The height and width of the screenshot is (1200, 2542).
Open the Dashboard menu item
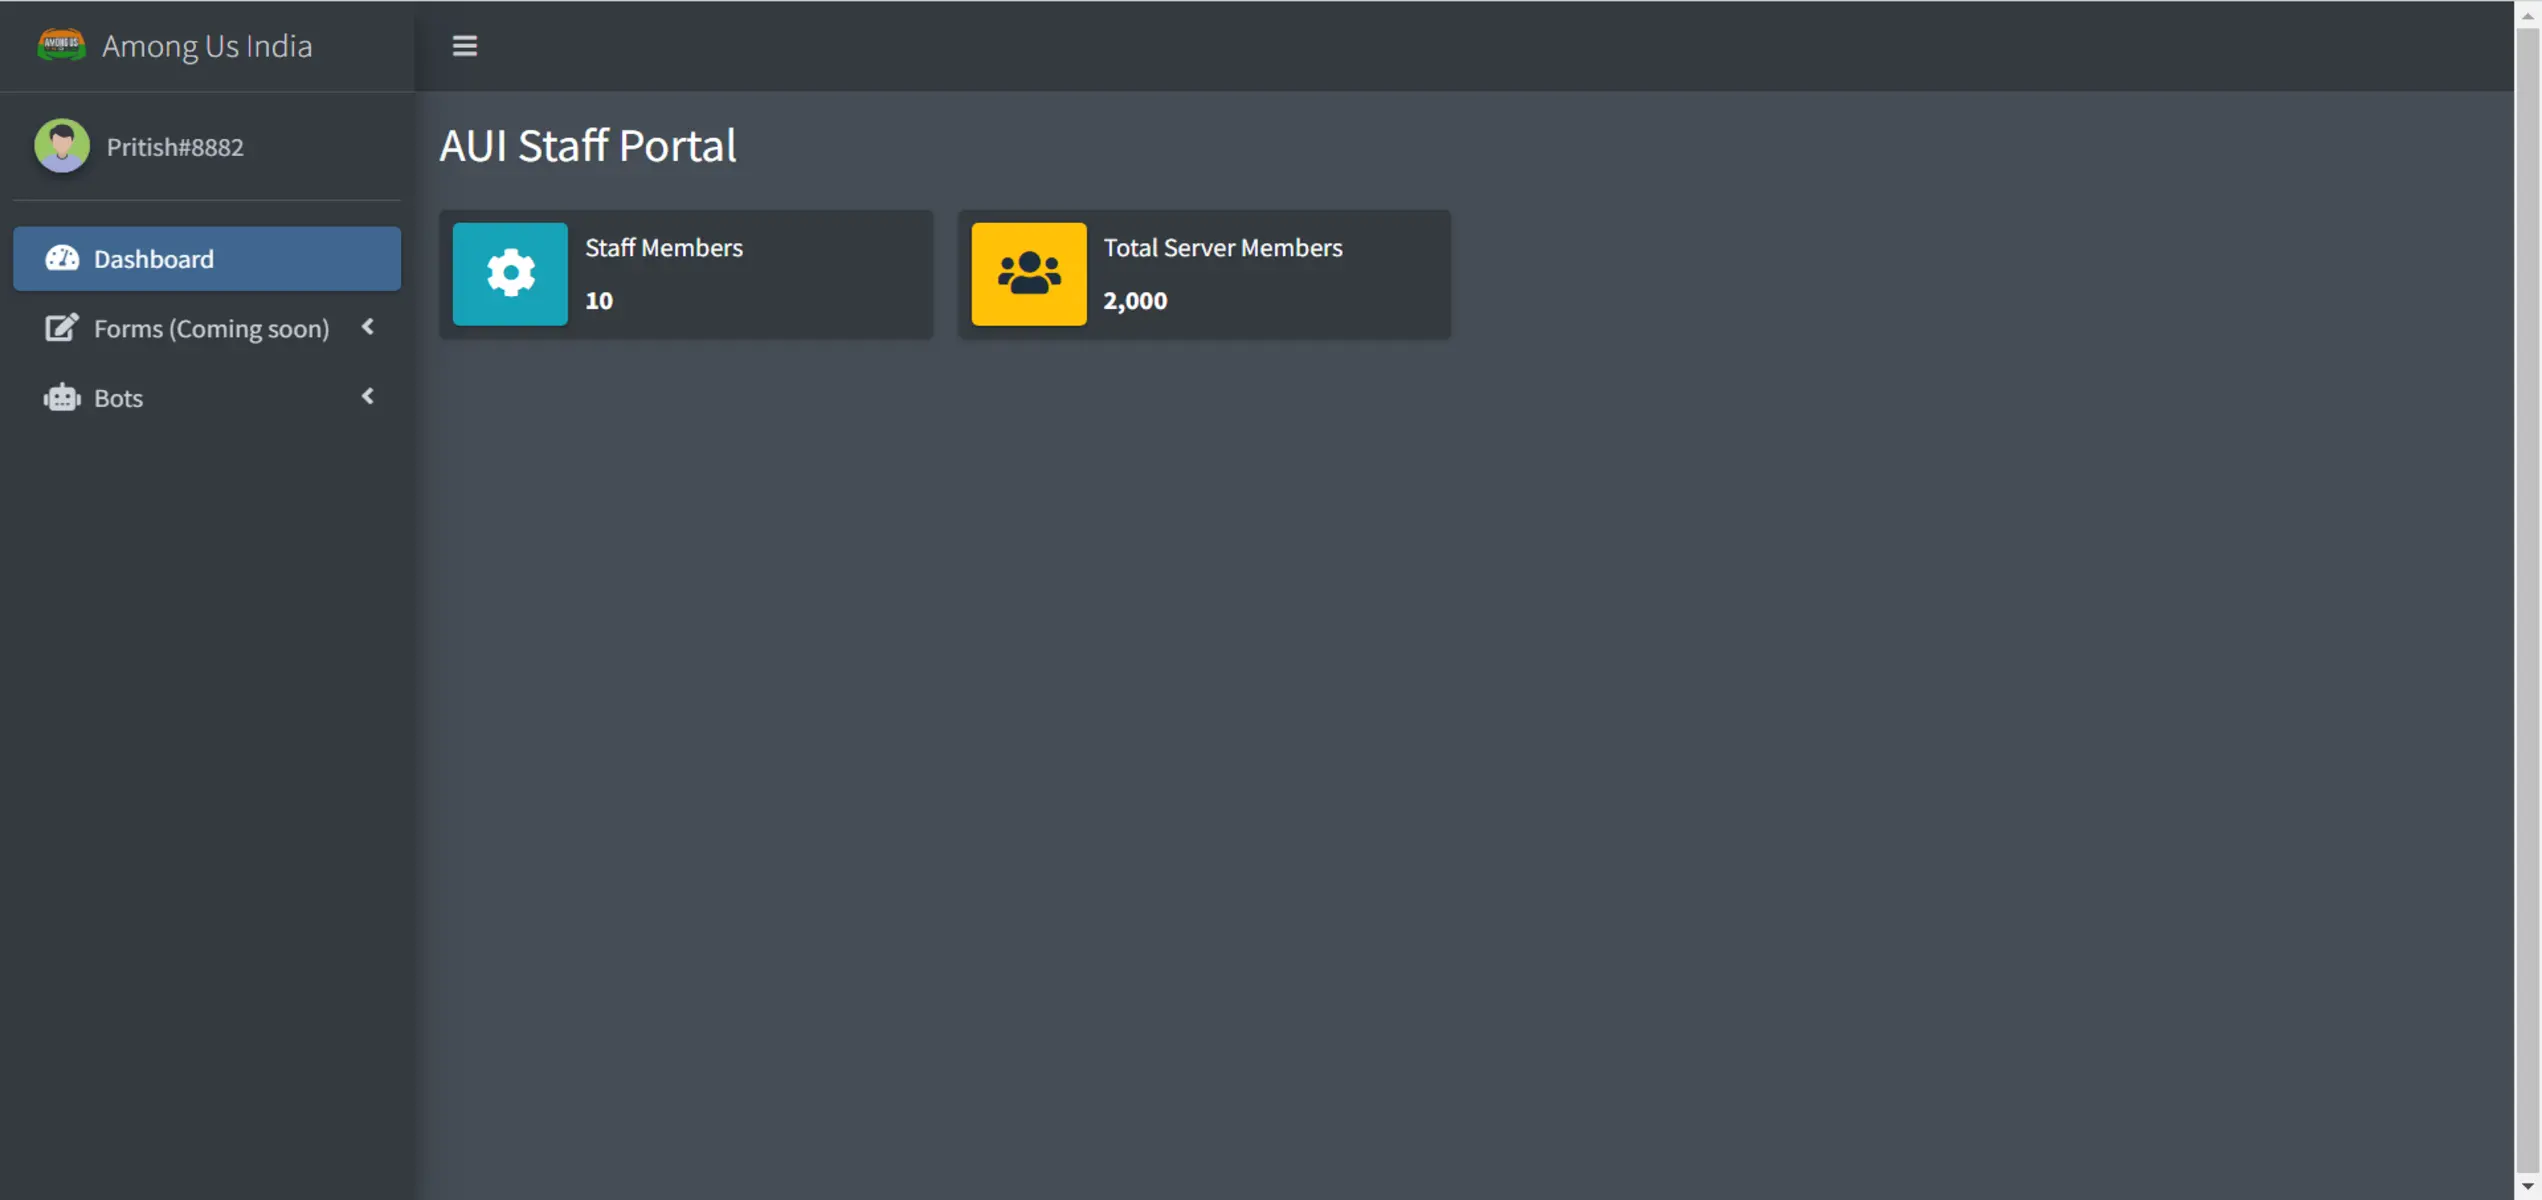point(154,259)
